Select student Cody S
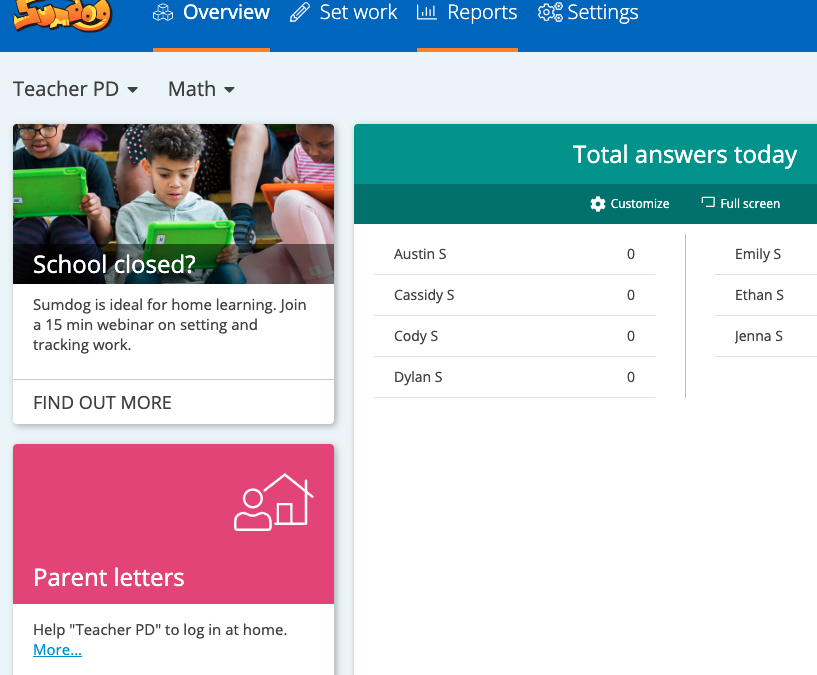This screenshot has height=675, width=817. tap(416, 336)
